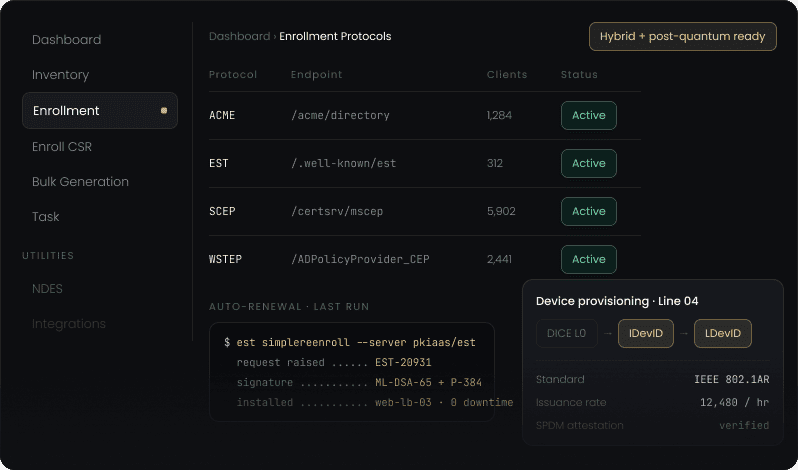Open NDES under Utilities
798x470 pixels.
pos(47,288)
